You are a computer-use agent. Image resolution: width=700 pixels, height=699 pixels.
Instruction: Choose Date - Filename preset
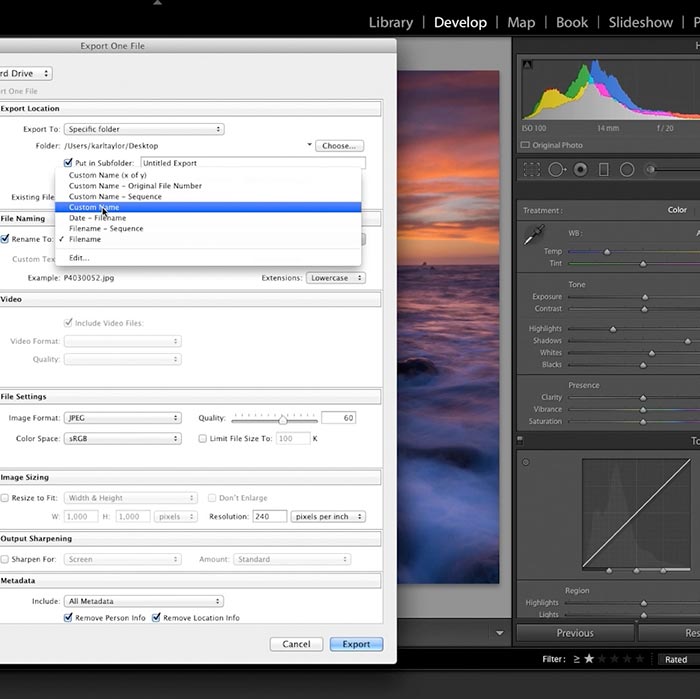pos(208,218)
